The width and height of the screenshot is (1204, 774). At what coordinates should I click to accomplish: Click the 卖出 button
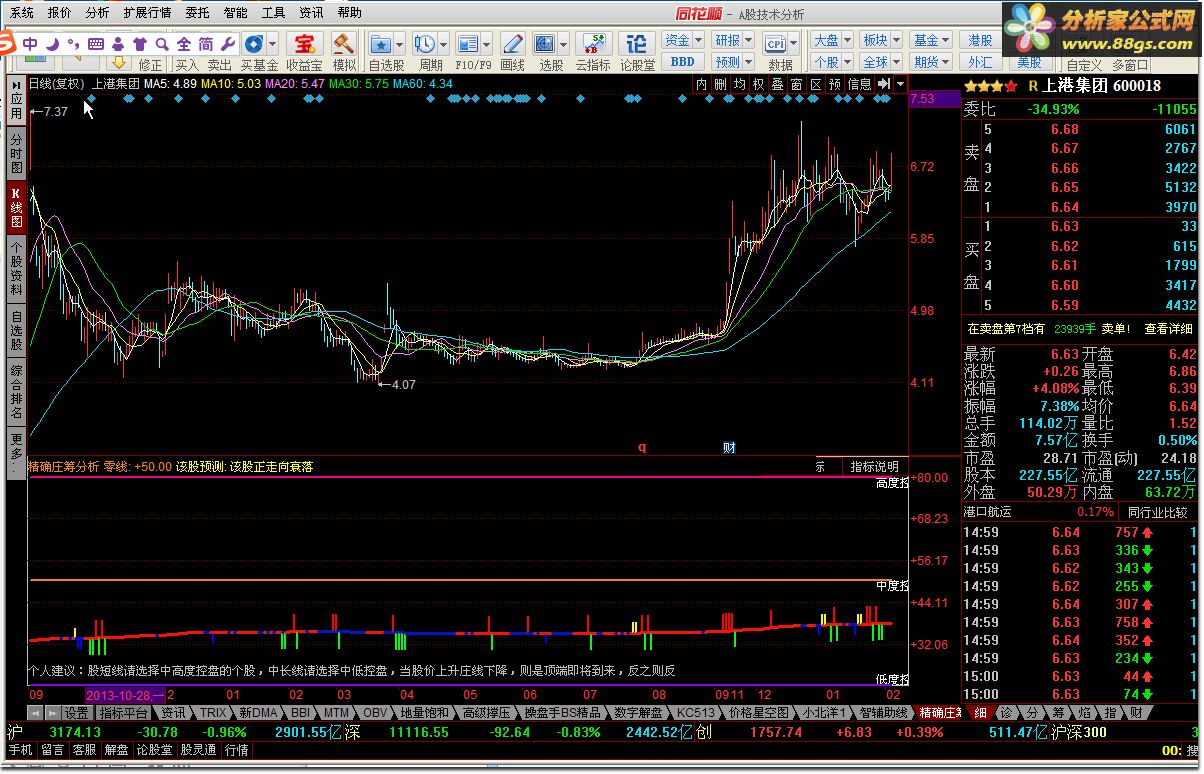tap(219, 65)
